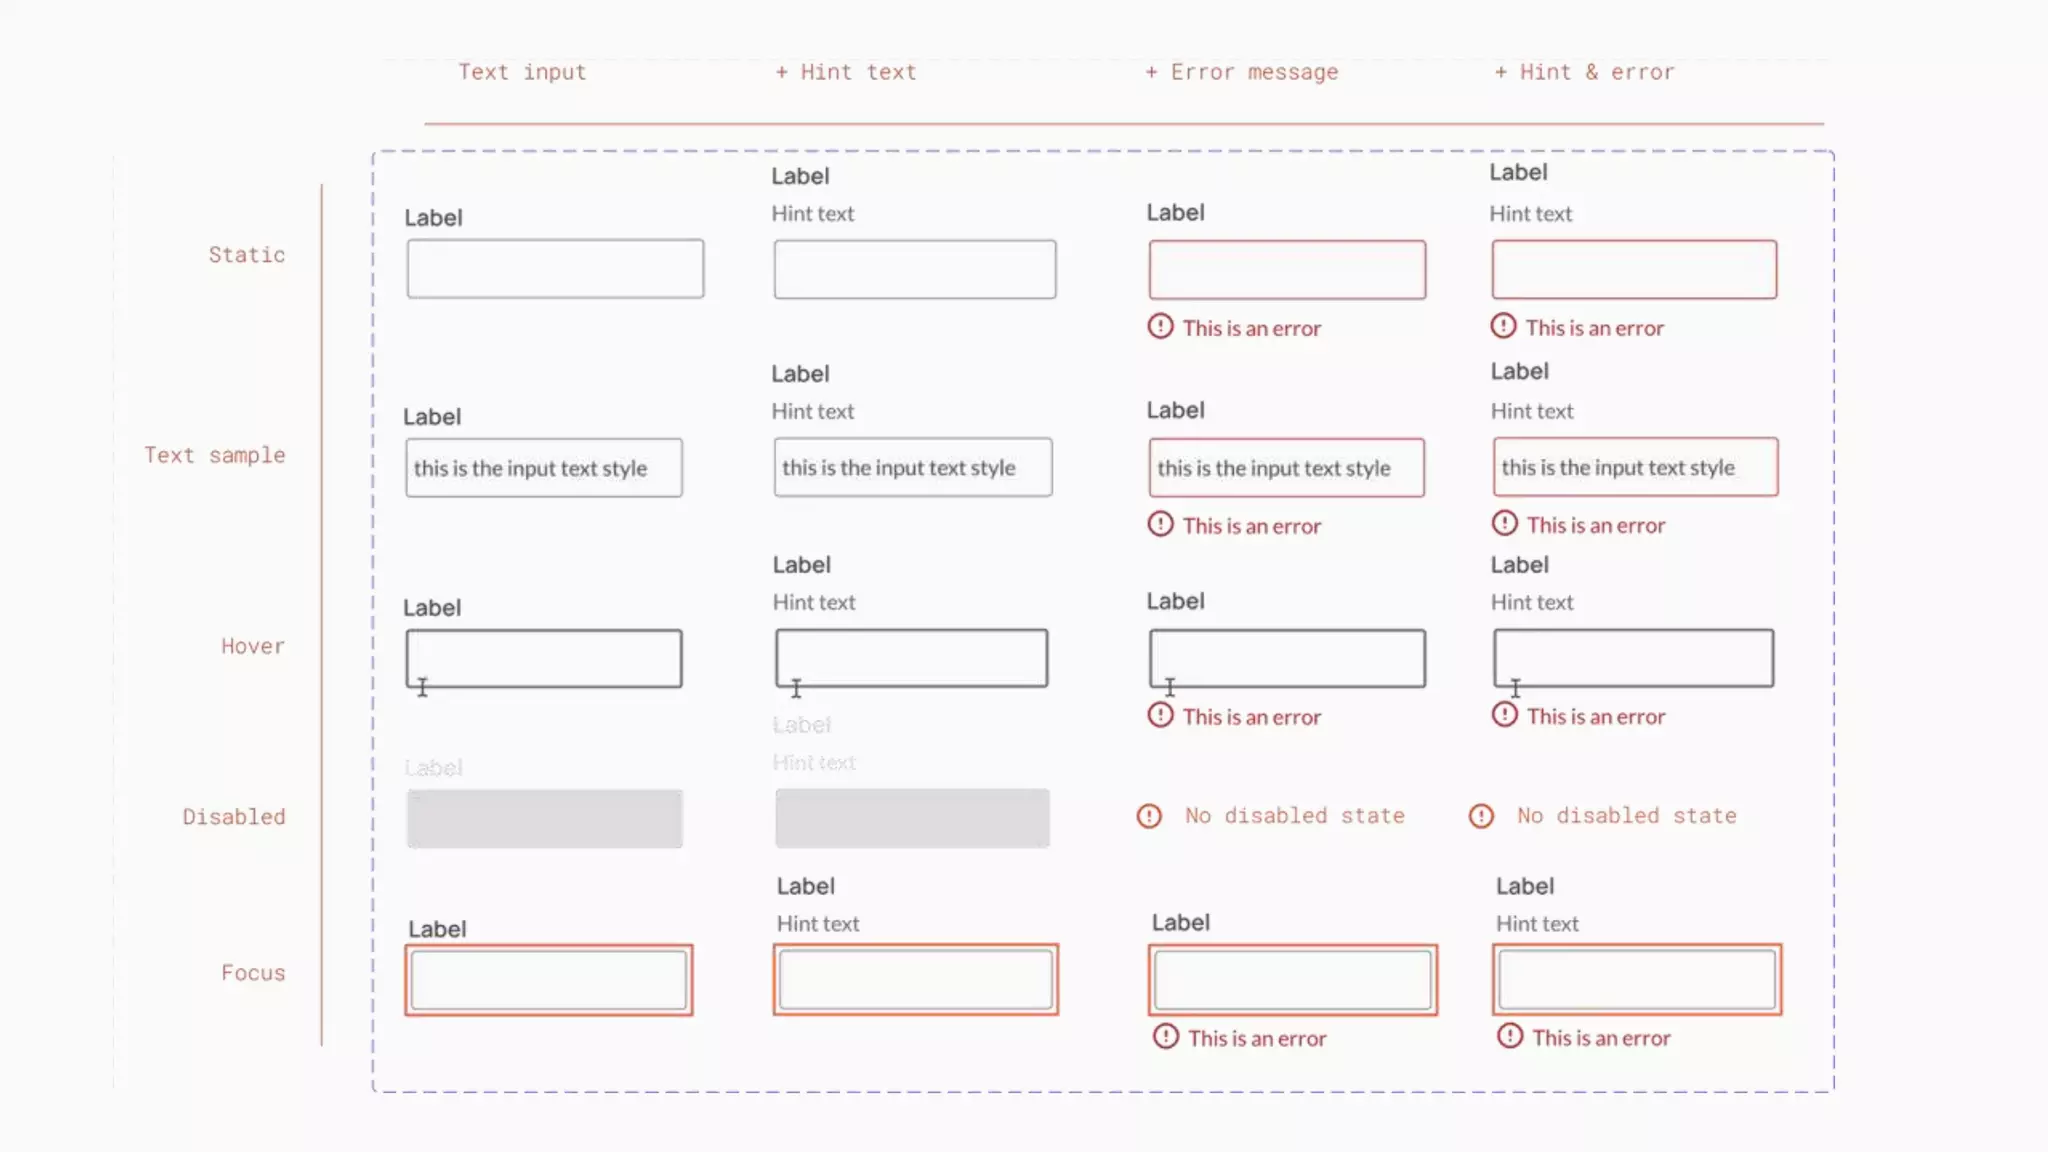
Task: Click warning icon beside first No disabled state
Action: (x=1149, y=816)
